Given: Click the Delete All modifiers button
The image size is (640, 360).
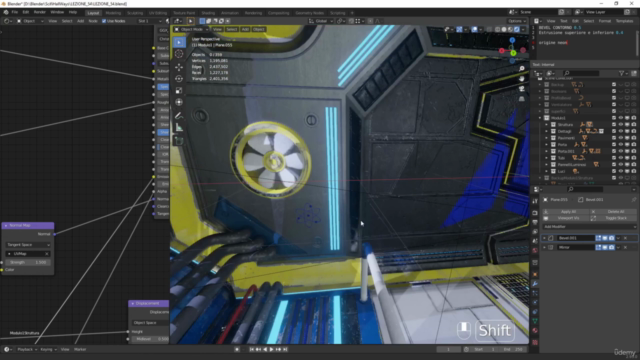Looking at the screenshot, I should (x=613, y=211).
